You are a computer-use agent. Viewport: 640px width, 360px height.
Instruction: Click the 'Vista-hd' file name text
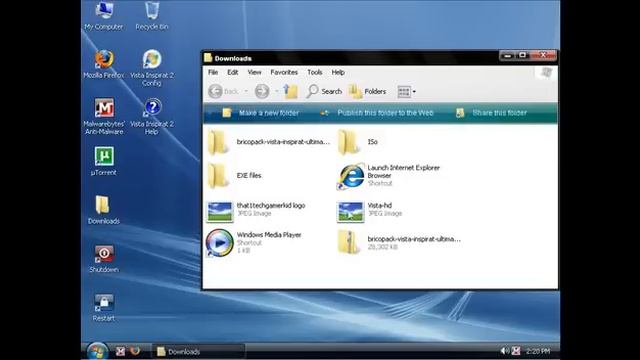(x=380, y=205)
